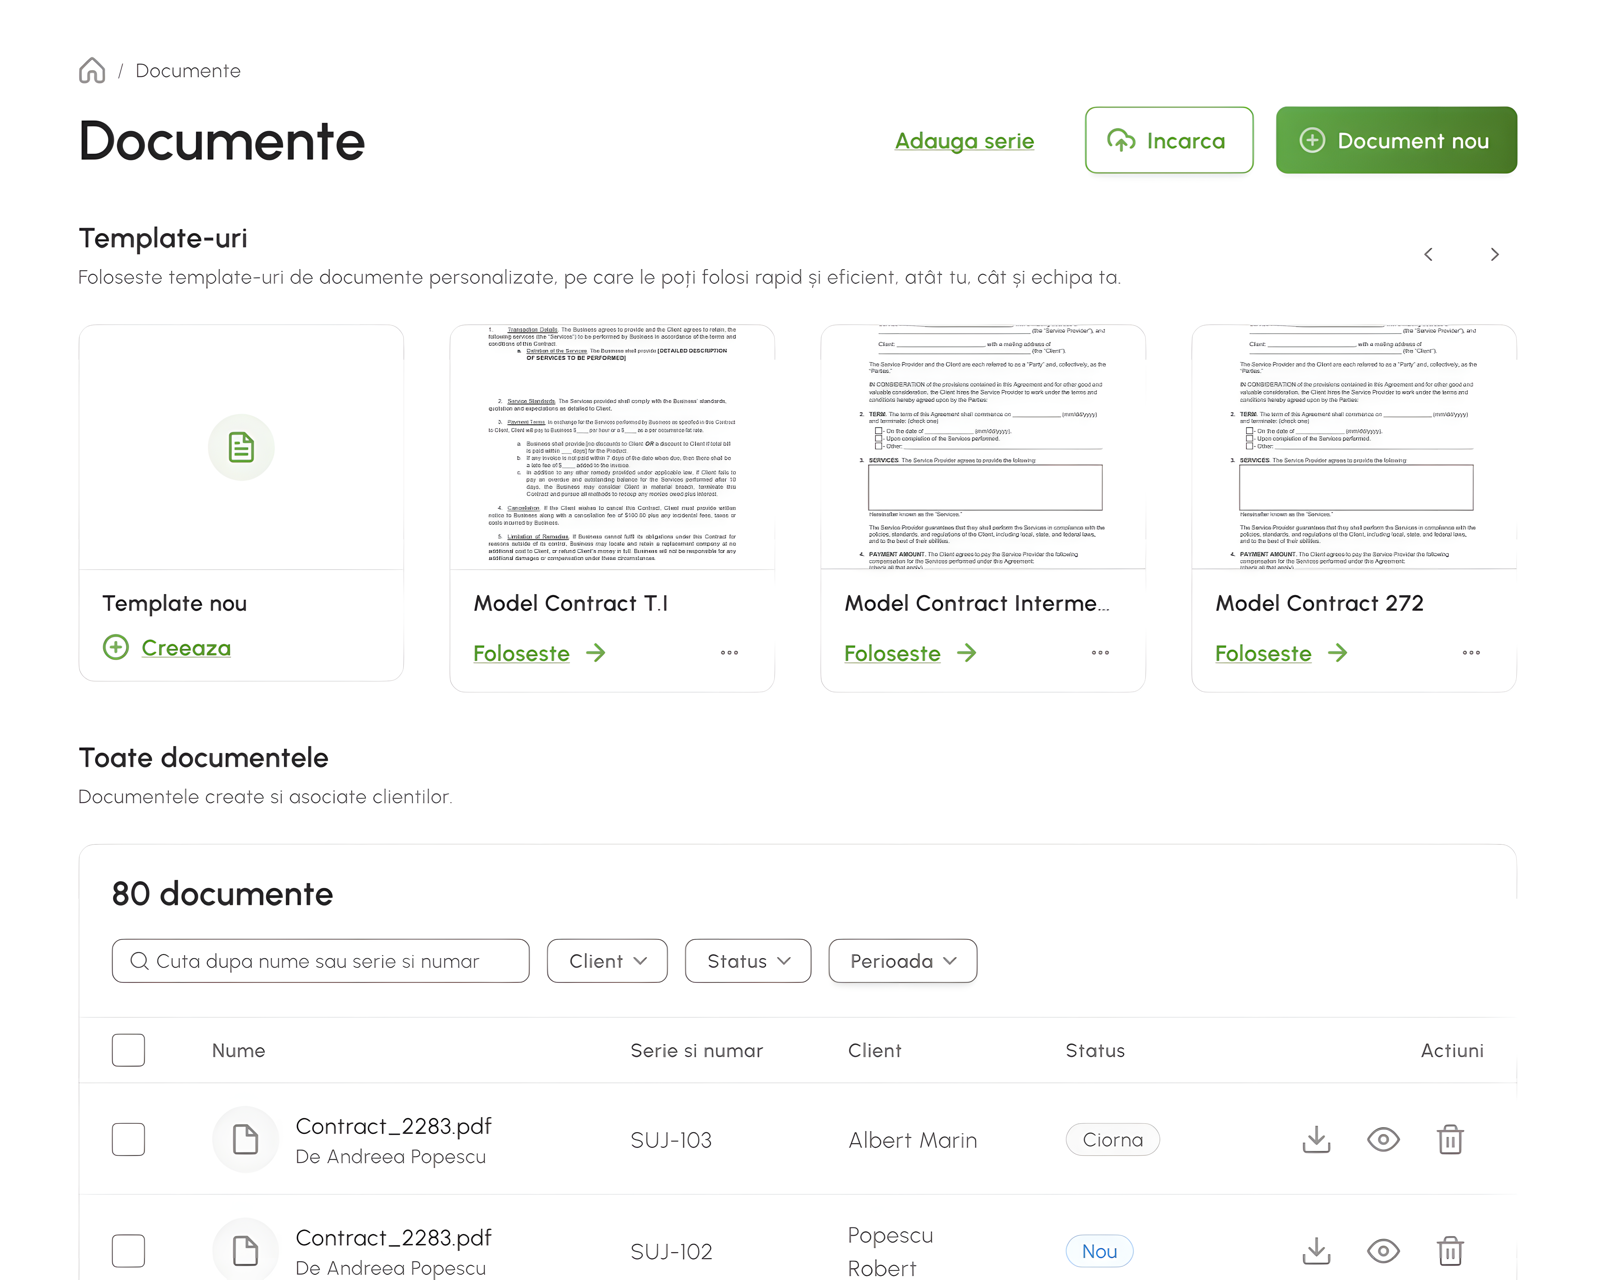Open Model Contract Interme... thumbnail preview
This screenshot has height=1280, width=1600.
[x=983, y=447]
